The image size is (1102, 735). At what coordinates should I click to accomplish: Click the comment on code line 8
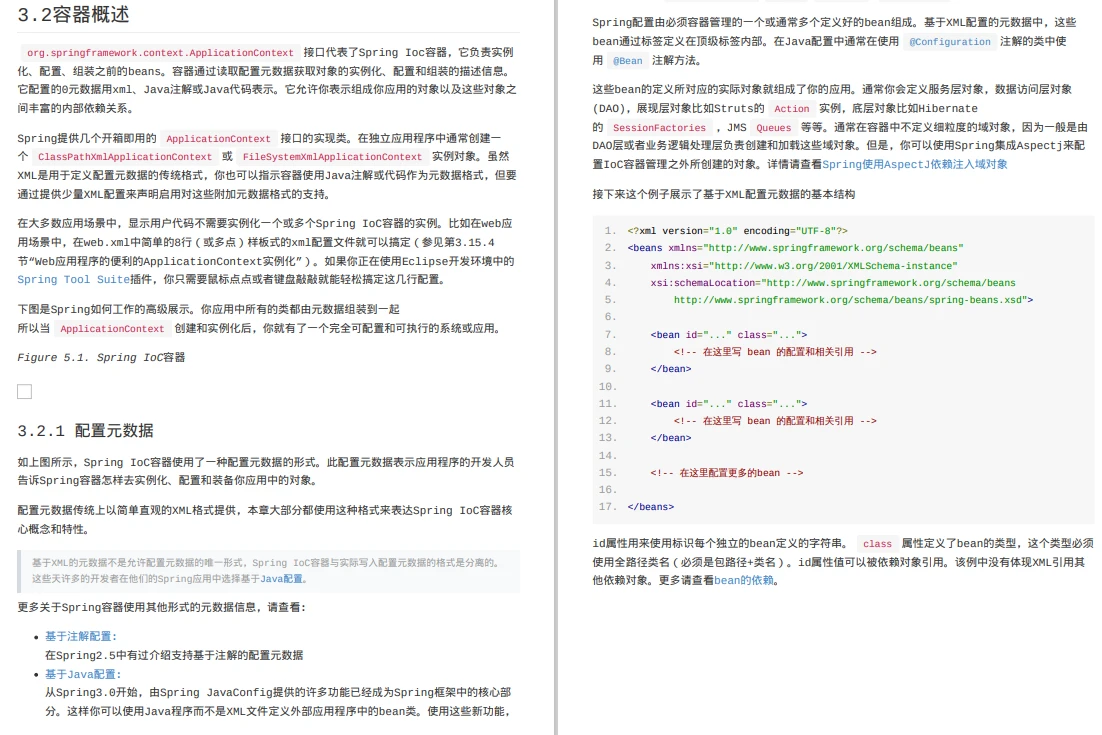(x=775, y=352)
